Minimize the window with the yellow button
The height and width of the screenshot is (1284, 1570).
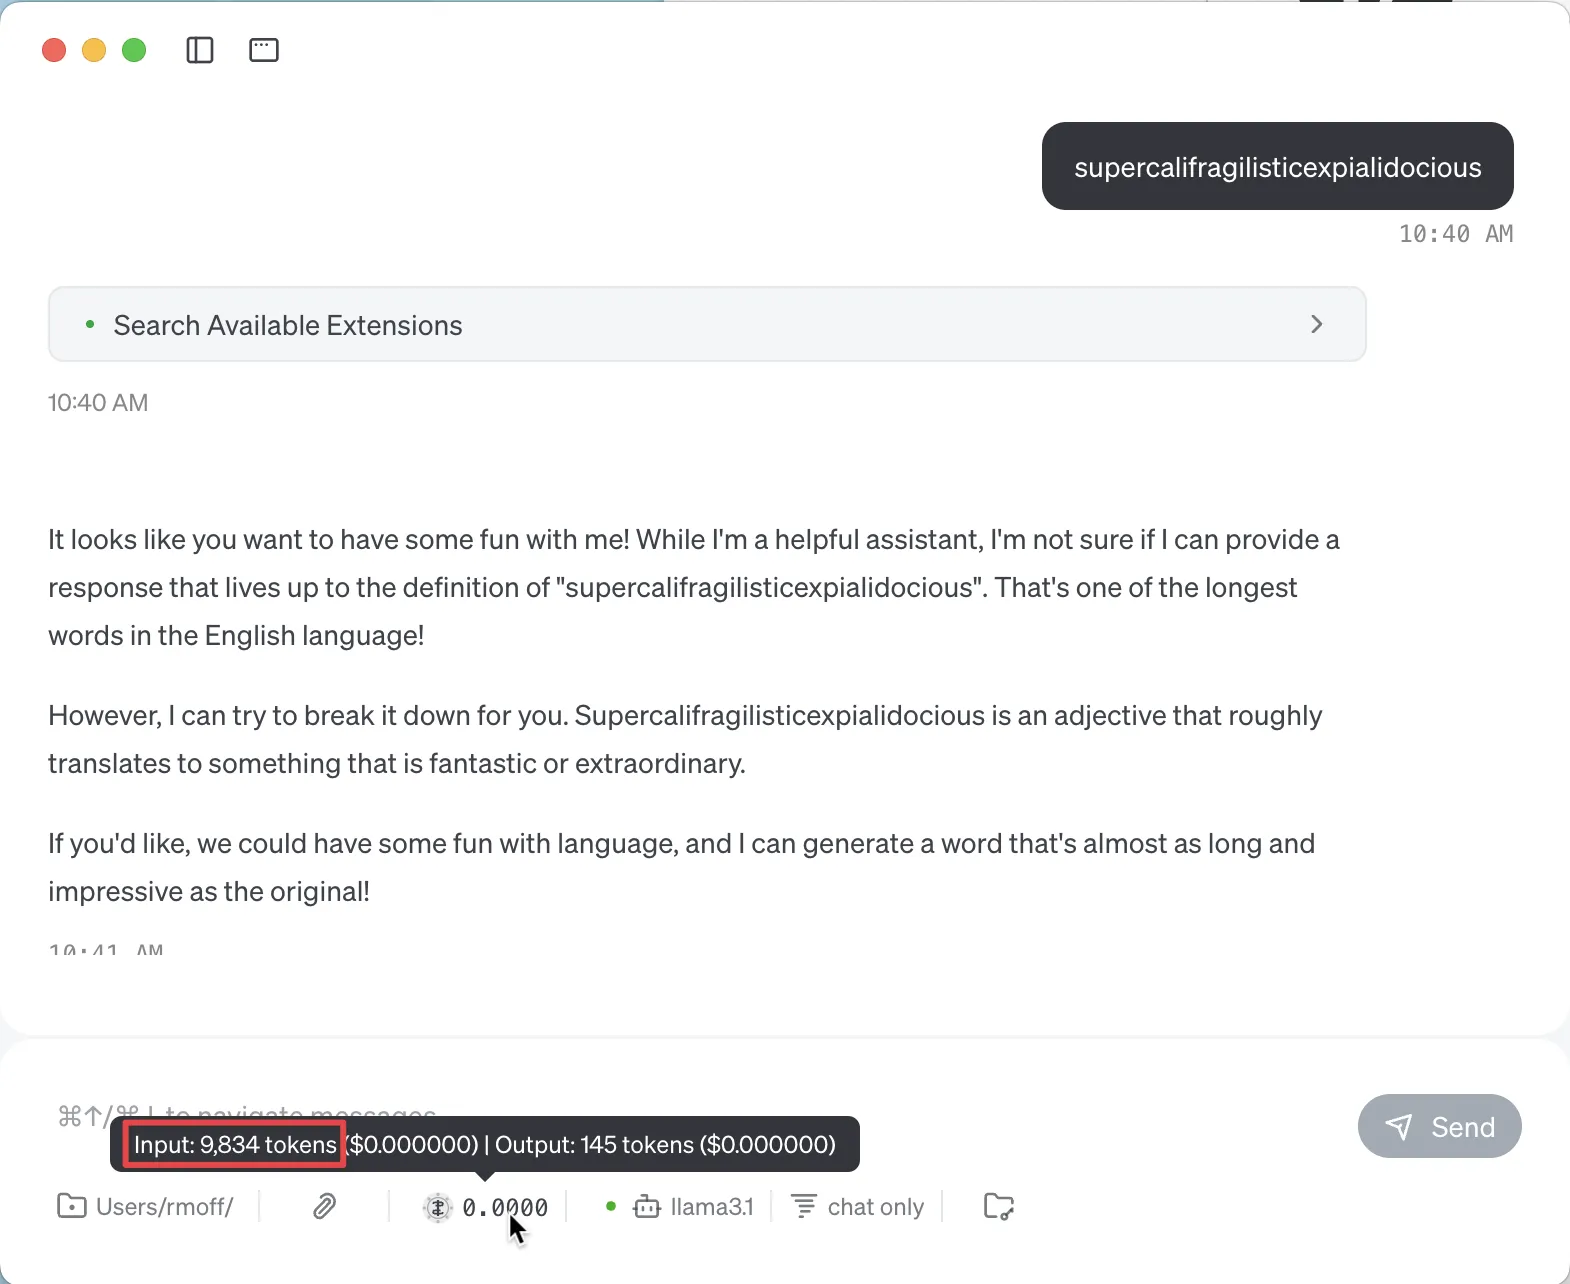94,50
